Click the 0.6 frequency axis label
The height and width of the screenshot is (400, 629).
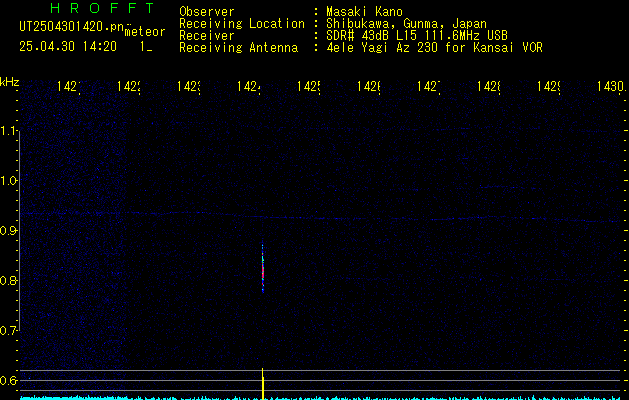tap(9, 380)
